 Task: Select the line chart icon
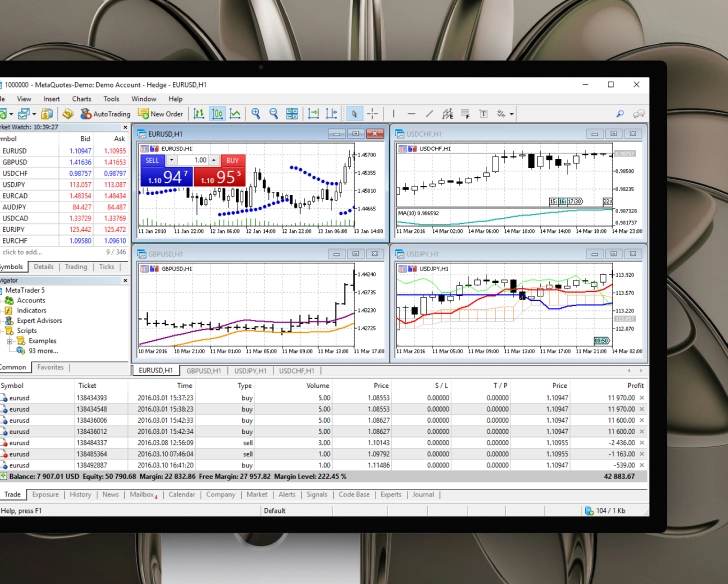(x=235, y=114)
